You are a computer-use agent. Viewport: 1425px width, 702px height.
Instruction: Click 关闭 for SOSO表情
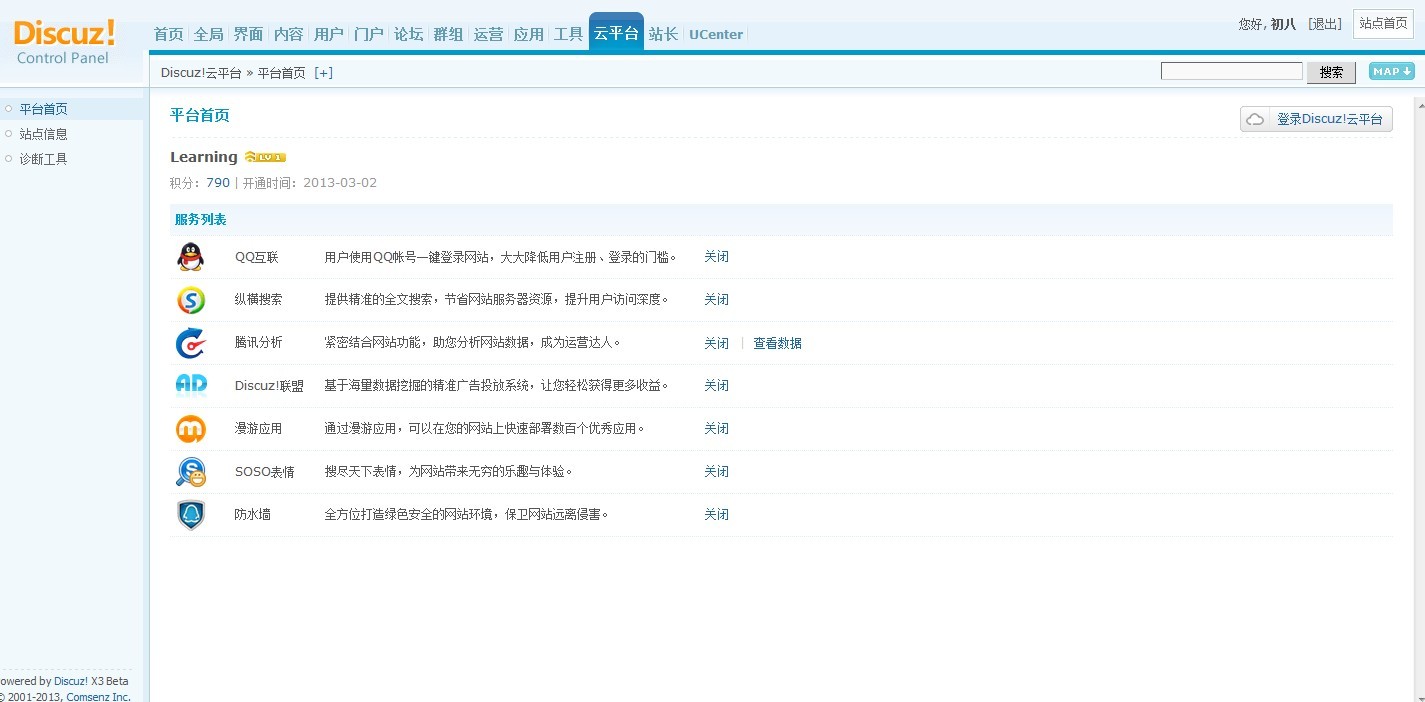click(x=716, y=472)
